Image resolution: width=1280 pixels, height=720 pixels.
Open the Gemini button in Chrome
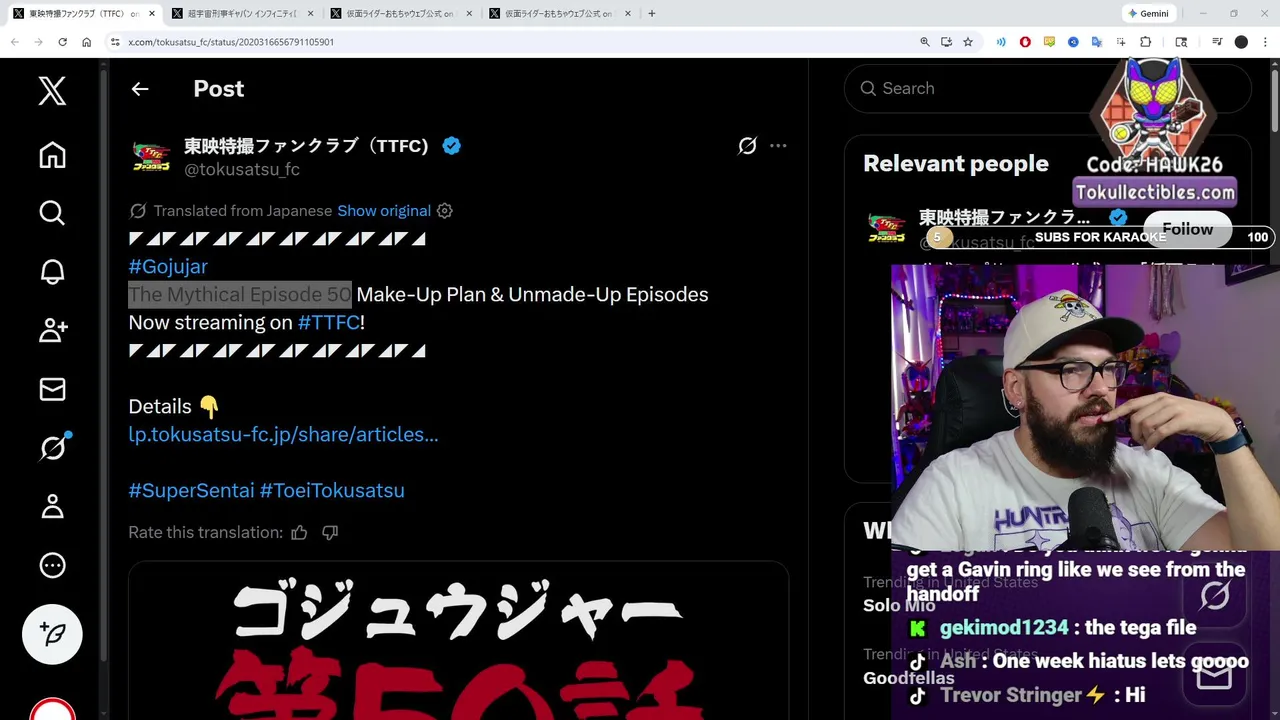(x=1148, y=14)
